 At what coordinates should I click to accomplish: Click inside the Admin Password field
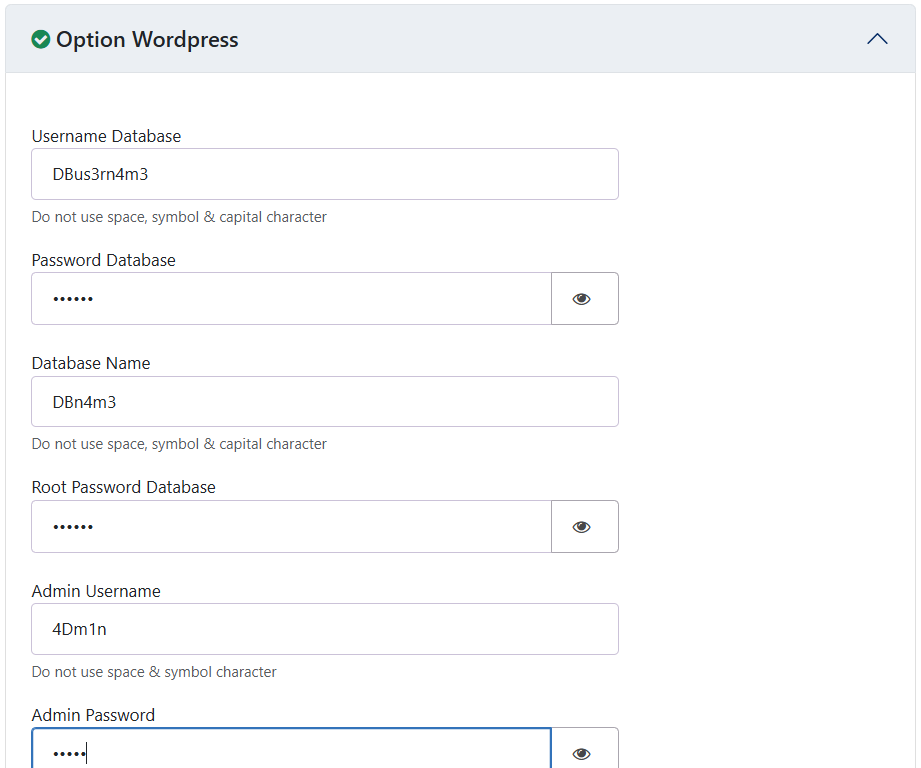291,753
